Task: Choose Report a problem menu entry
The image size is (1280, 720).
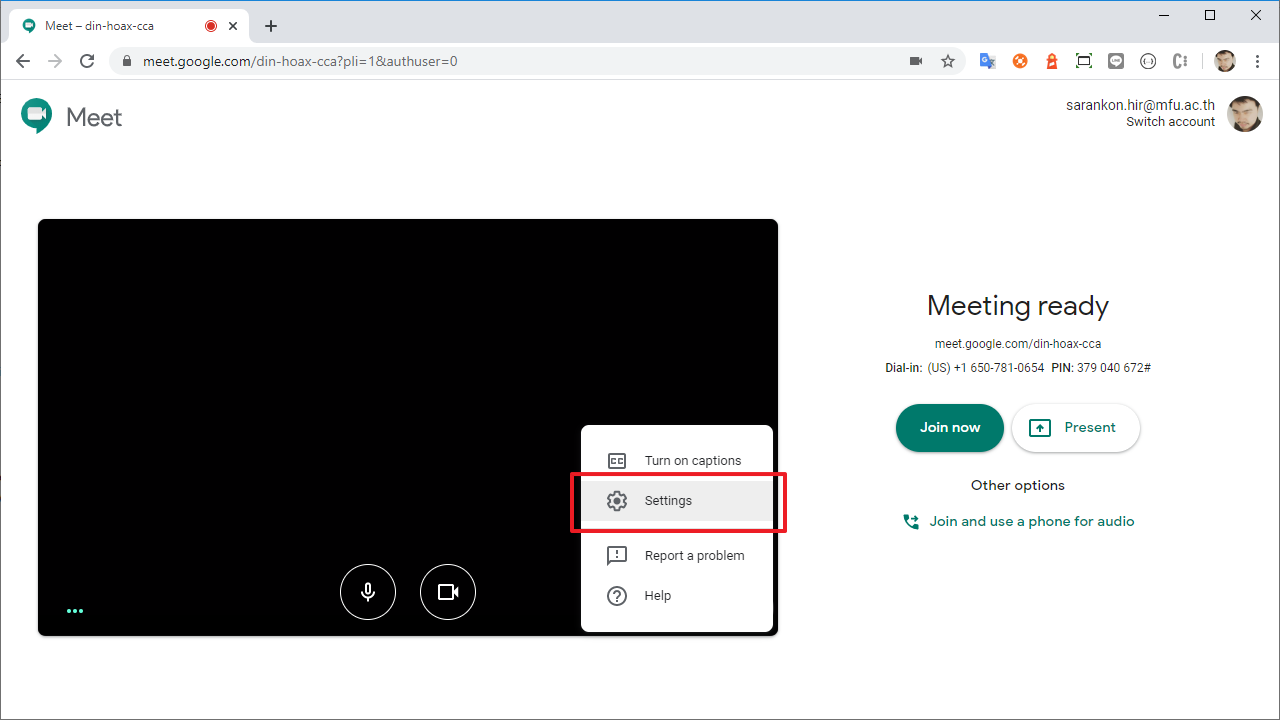Action: pyautogui.click(x=677, y=556)
